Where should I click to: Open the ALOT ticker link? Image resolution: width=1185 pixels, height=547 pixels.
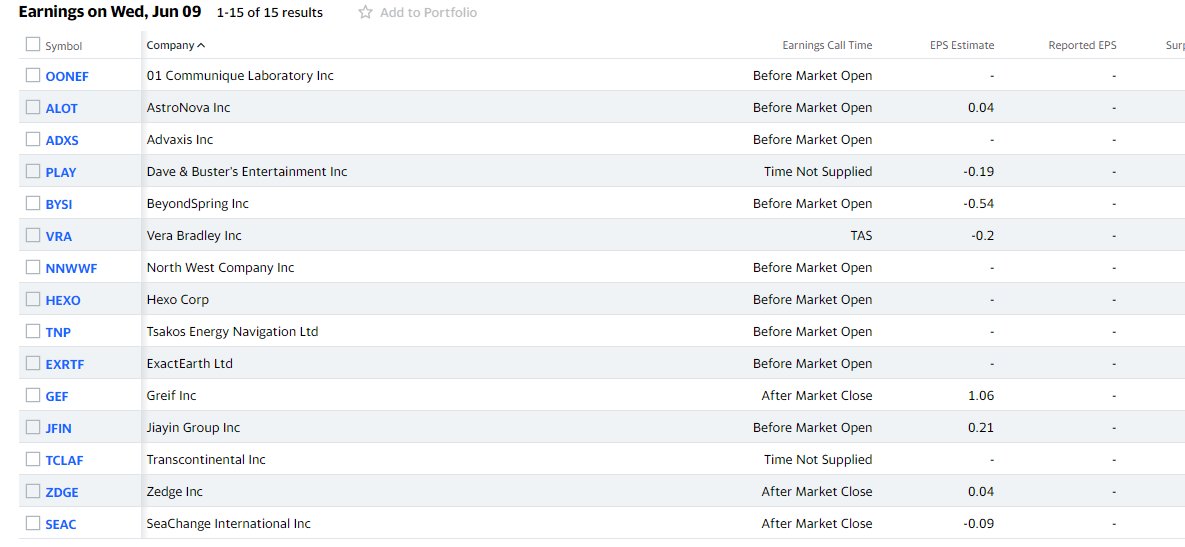click(x=61, y=108)
